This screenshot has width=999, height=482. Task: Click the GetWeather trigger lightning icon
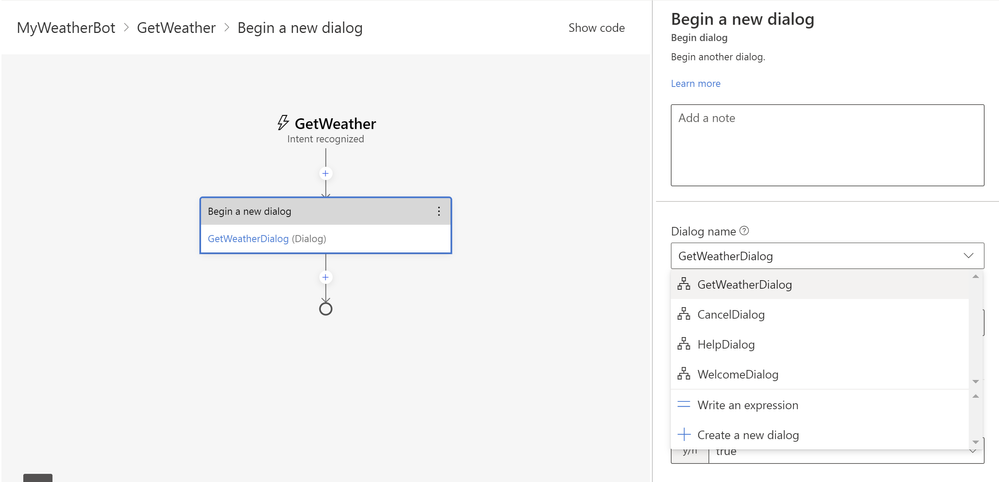point(283,124)
